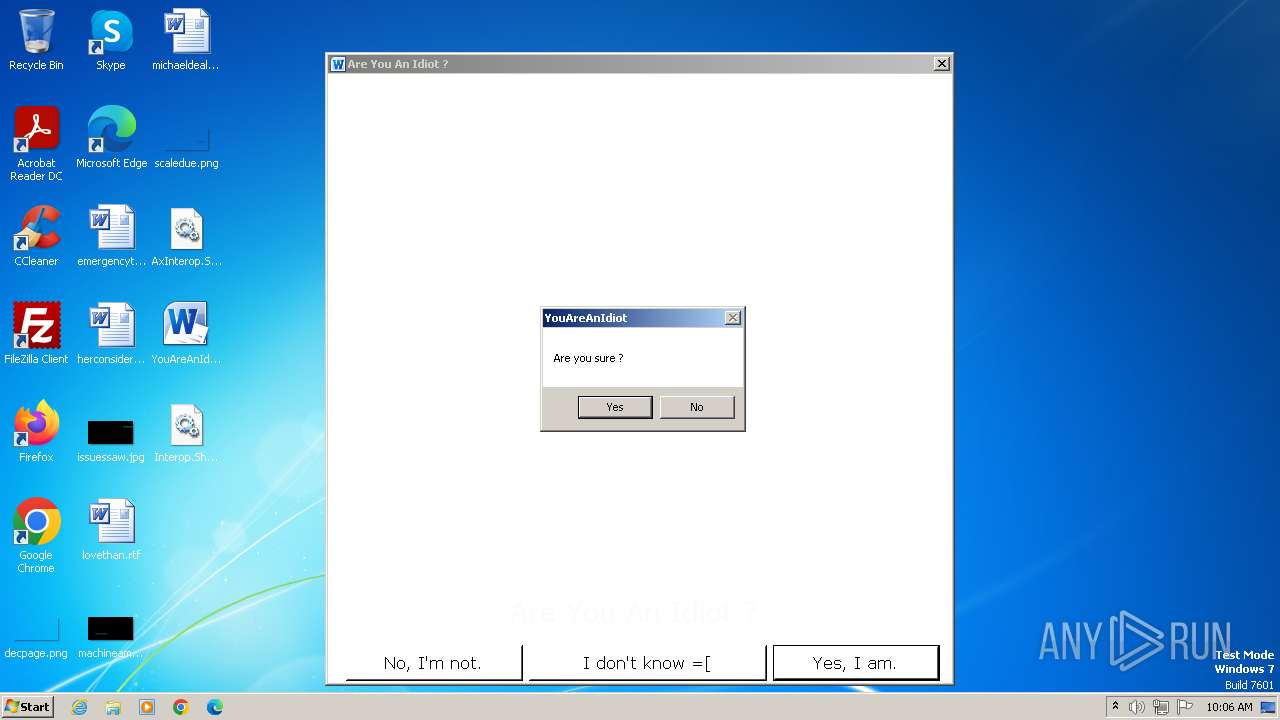
Task: Open the Skype desktop shortcut
Action: (x=111, y=40)
